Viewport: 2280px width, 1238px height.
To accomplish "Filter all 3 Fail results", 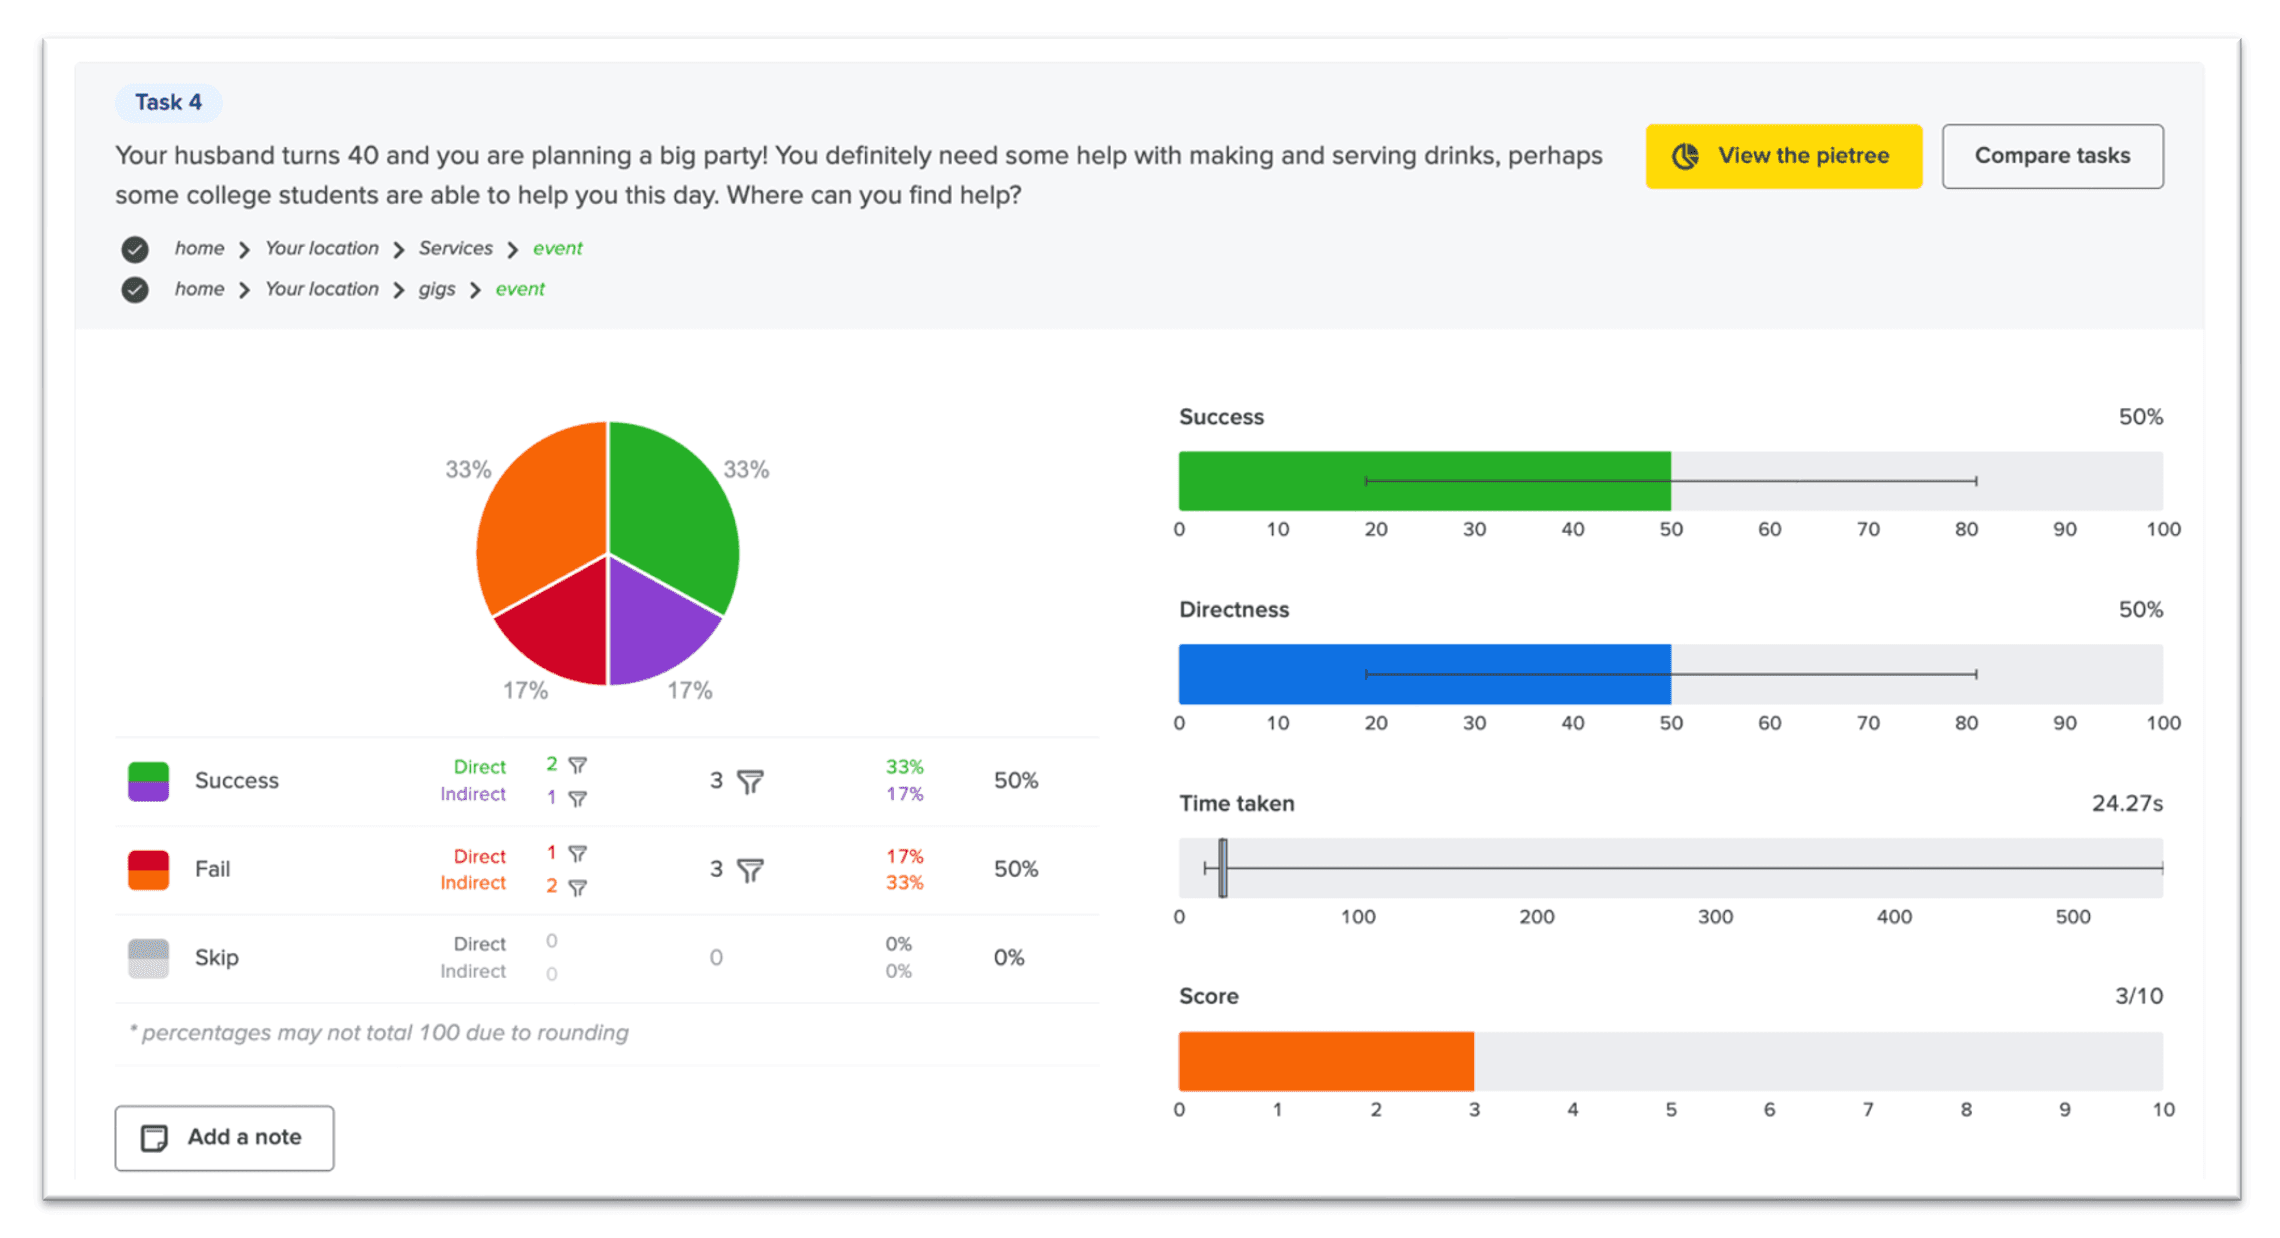I will pos(750,870).
